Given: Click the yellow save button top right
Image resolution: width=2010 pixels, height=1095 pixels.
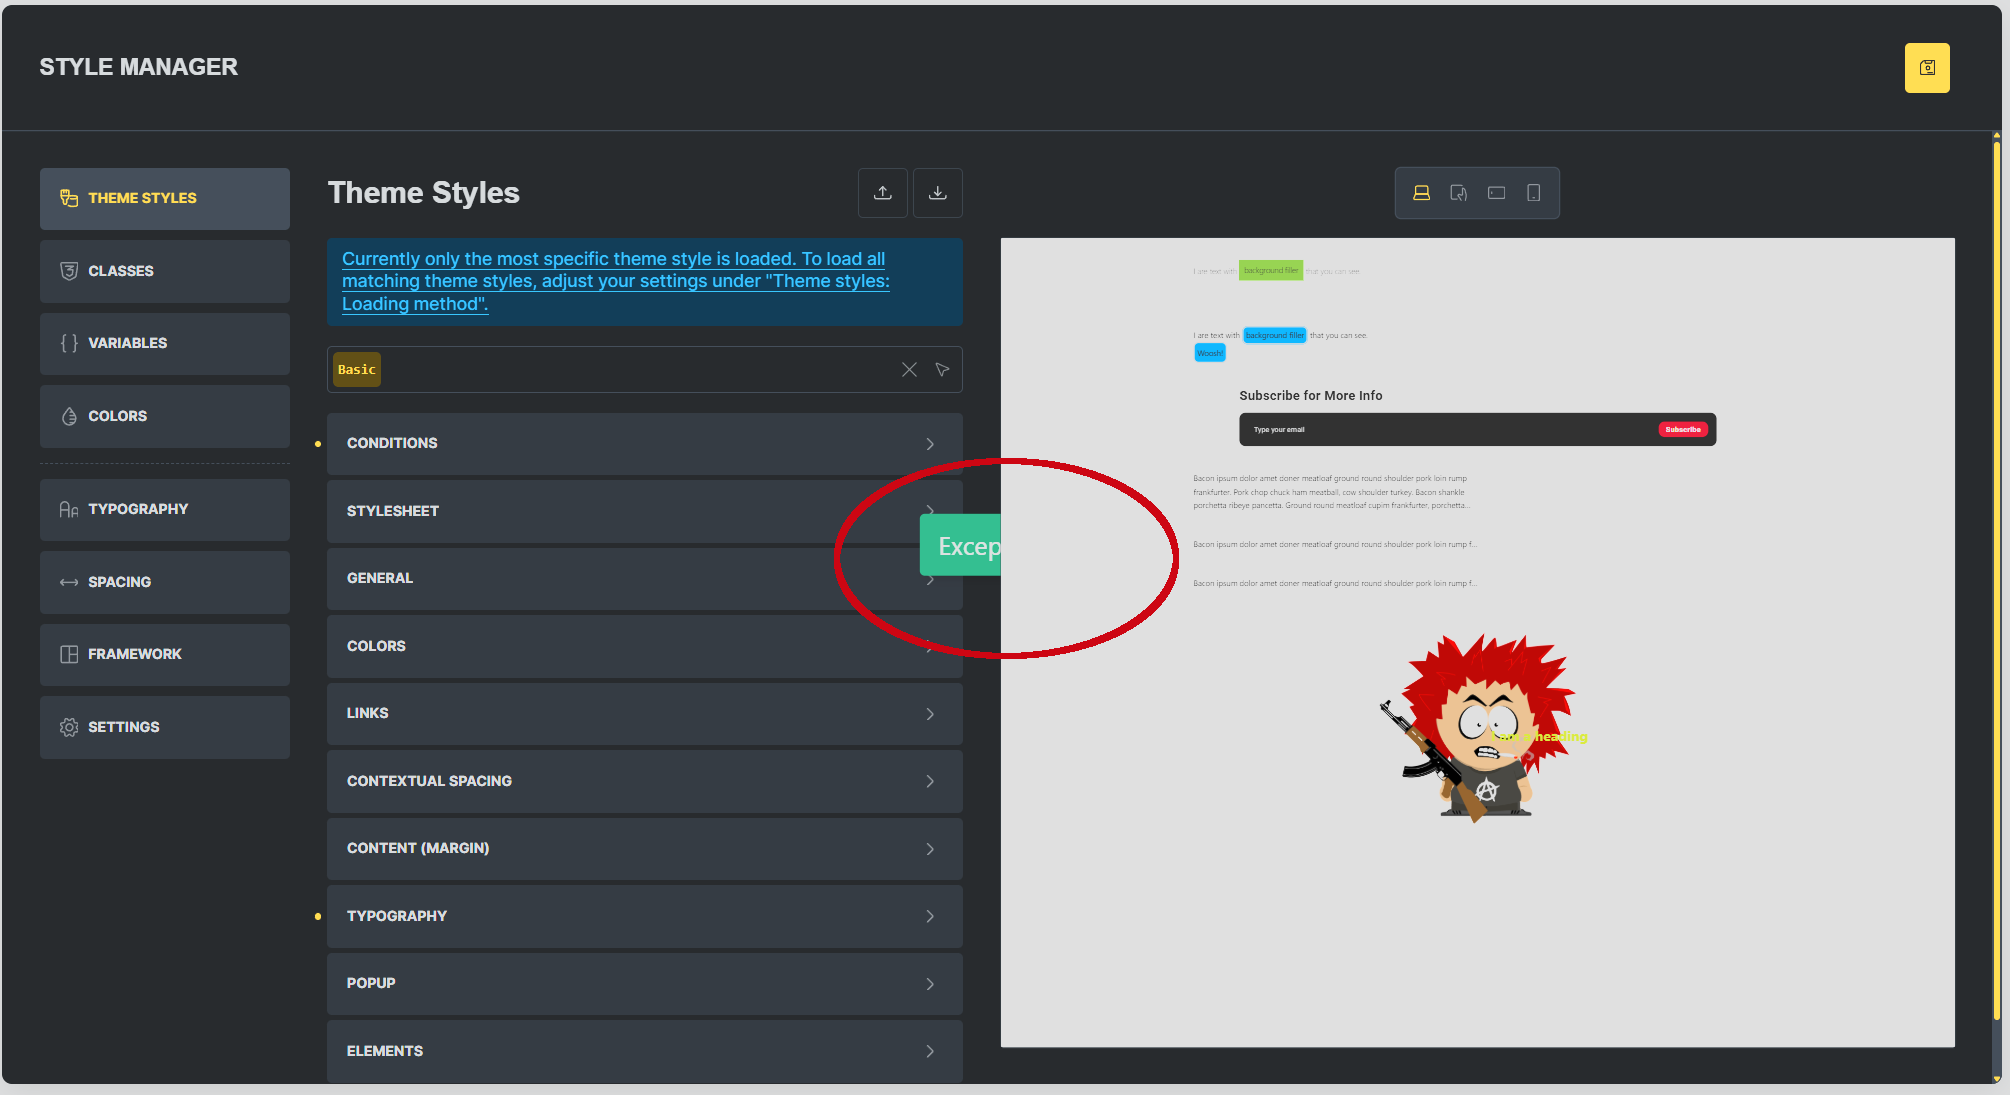Looking at the screenshot, I should click(1926, 68).
